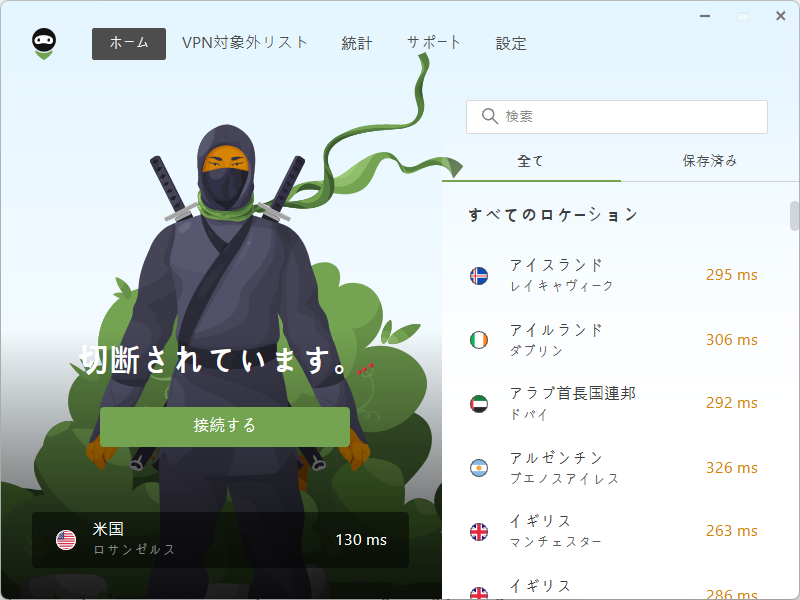Open the サポート tab
The image size is (800, 600).
(433, 43)
